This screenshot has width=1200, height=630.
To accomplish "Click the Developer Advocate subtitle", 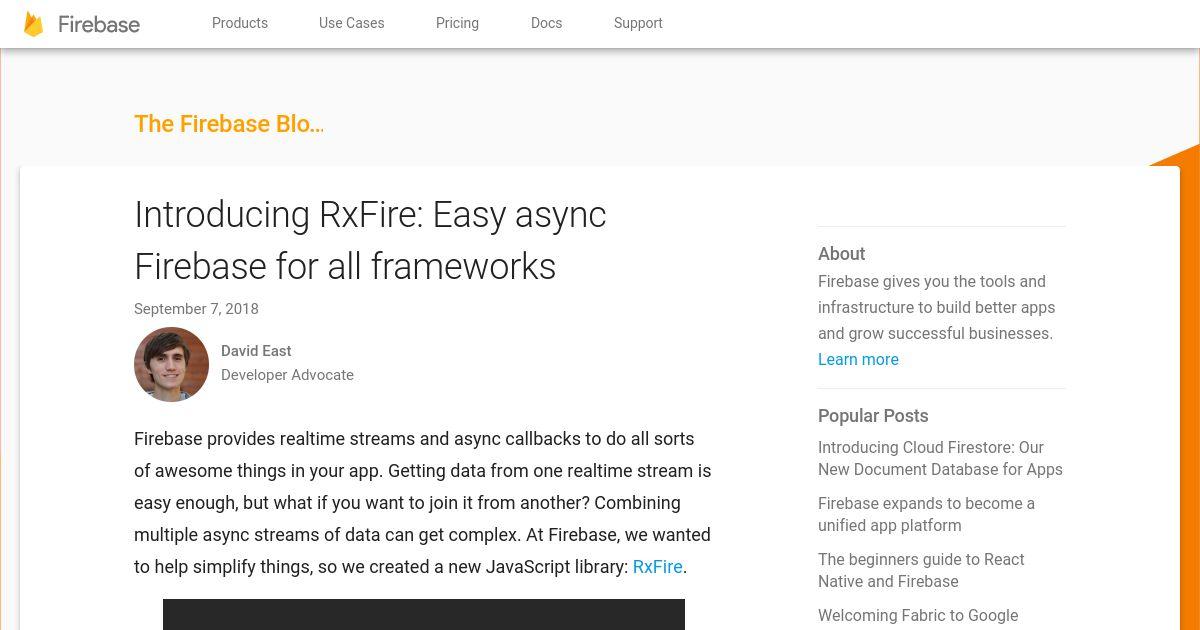I will pyautogui.click(x=287, y=375).
